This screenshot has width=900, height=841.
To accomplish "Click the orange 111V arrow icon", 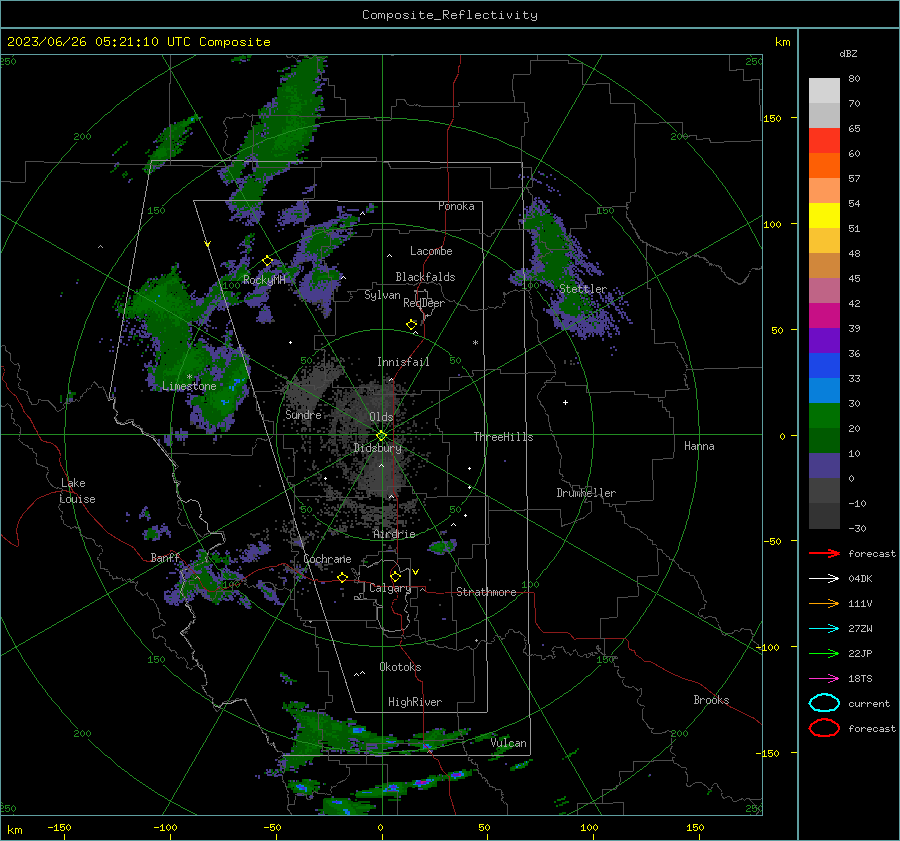I will (824, 603).
